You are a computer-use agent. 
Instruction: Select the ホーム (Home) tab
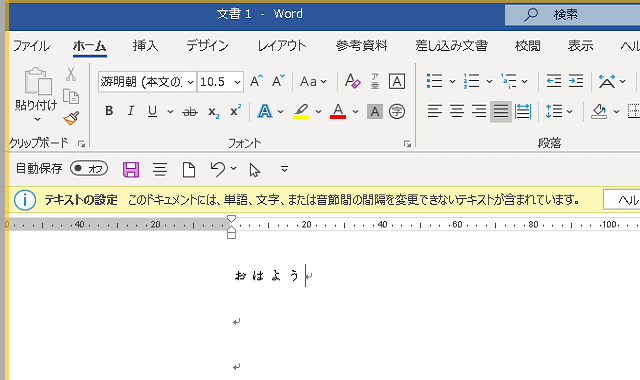click(90, 46)
